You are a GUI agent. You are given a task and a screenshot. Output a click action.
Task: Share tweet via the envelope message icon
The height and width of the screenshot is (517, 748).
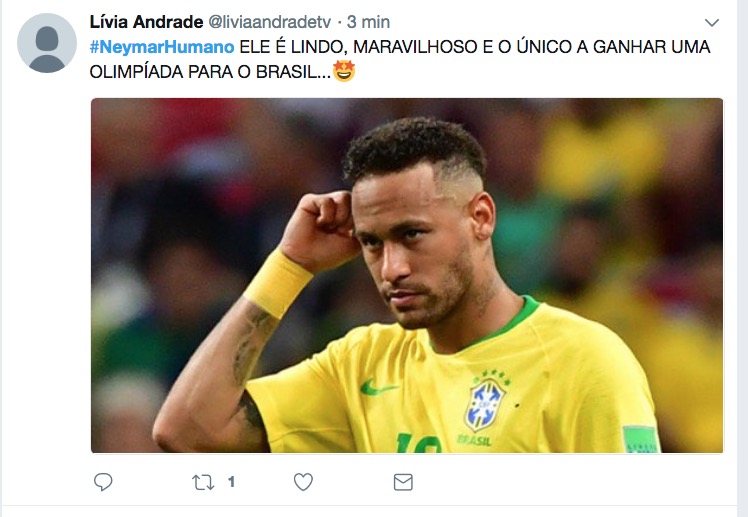403,482
